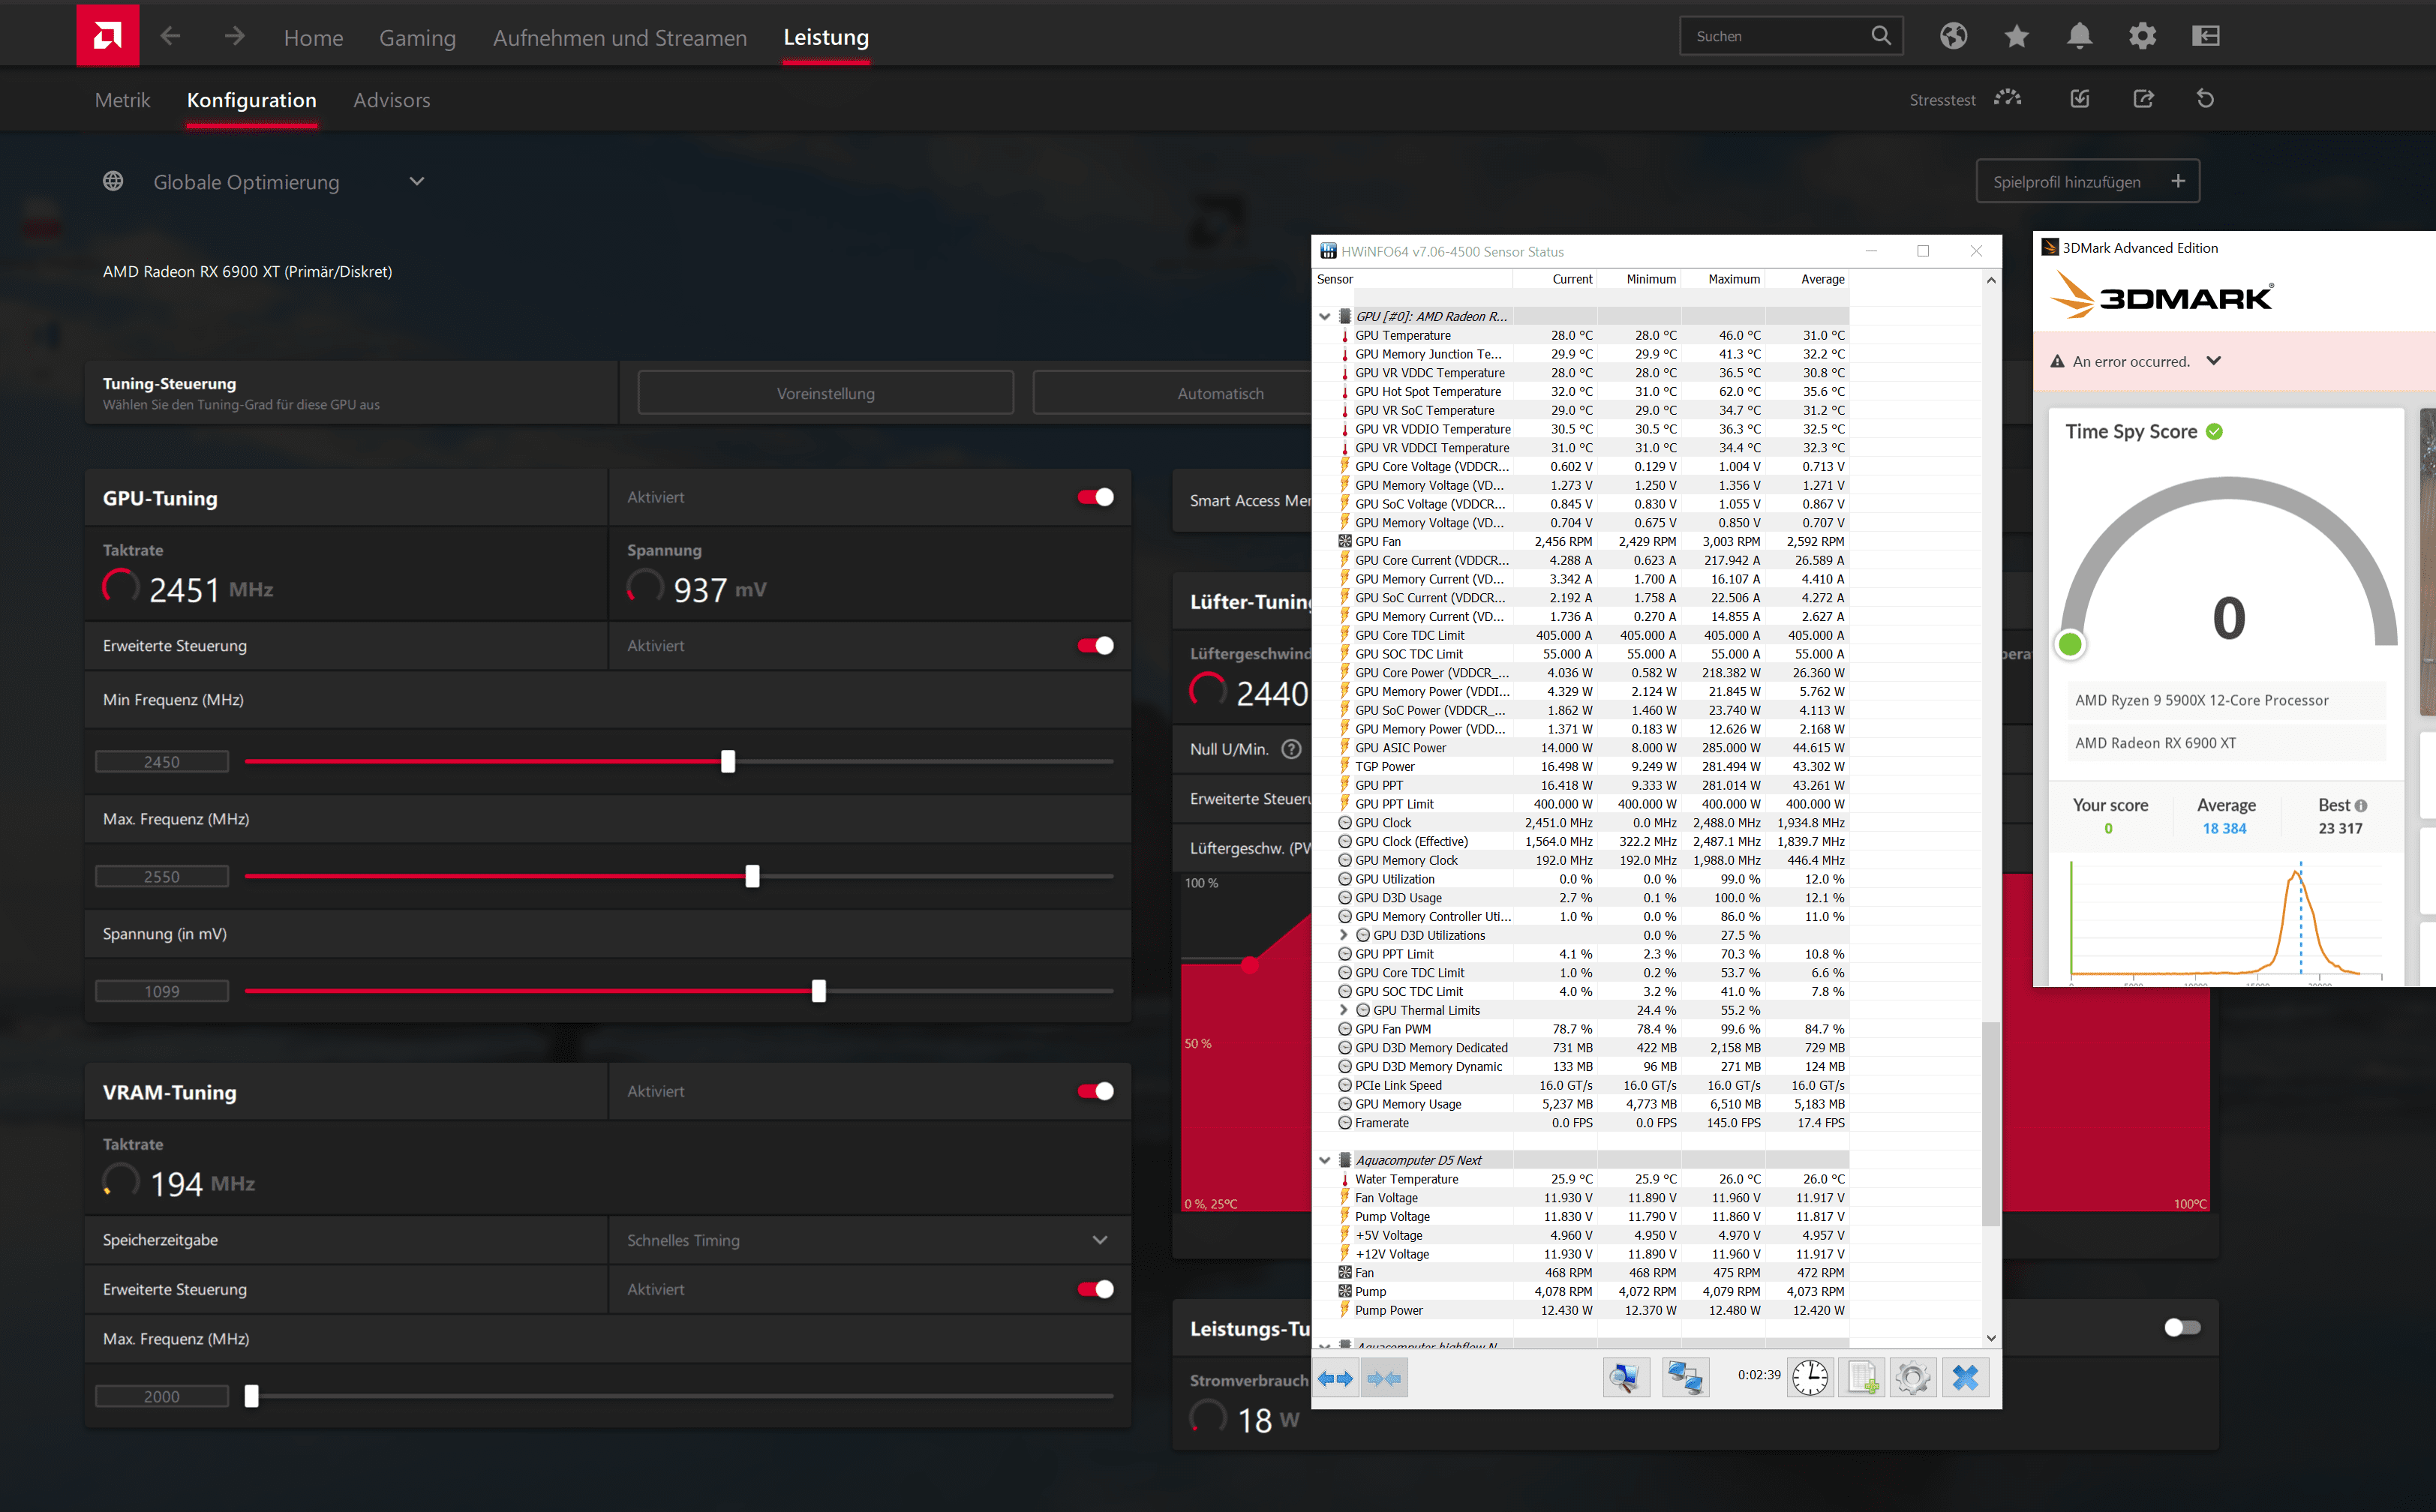
Task: Reset HWiNFO clock timer icon
Action: (x=1810, y=1378)
